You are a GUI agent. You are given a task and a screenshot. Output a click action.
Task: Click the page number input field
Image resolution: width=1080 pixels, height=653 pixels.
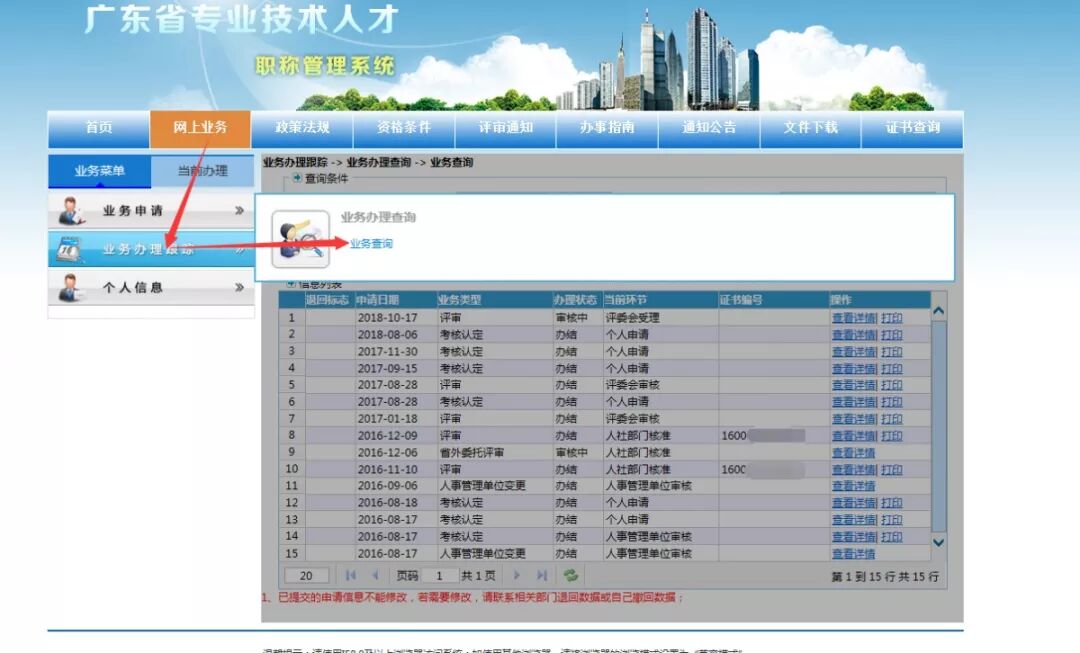click(437, 574)
